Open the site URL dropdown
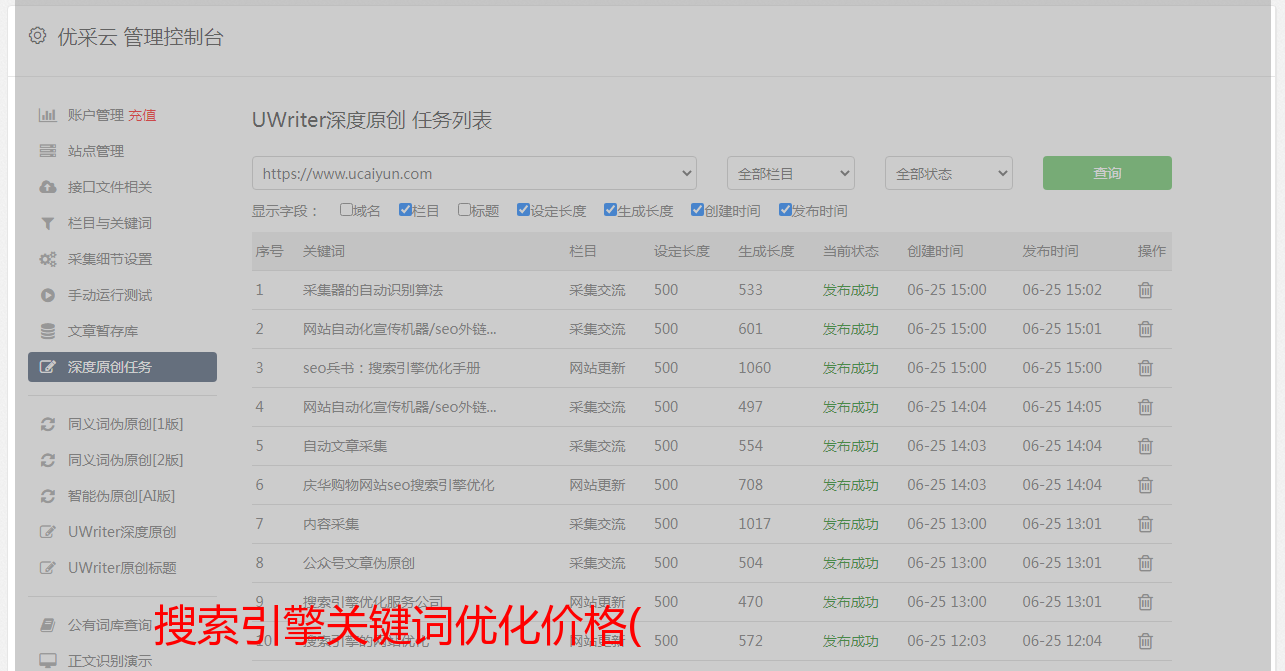The width and height of the screenshot is (1285, 671). pyautogui.click(x=474, y=173)
